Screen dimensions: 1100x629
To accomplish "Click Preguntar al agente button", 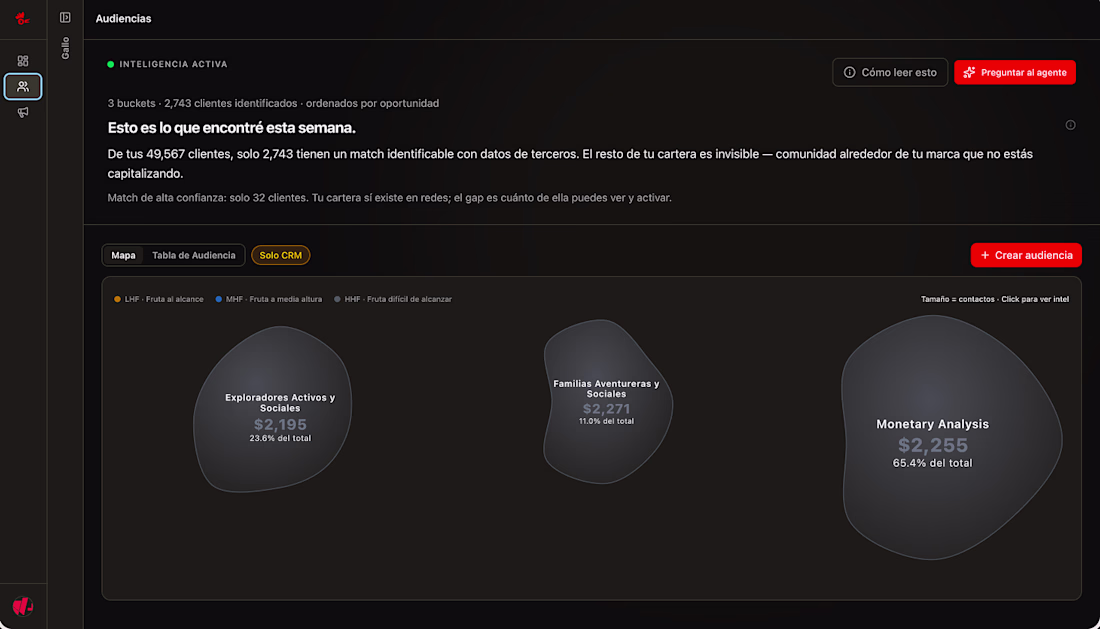I will point(1014,72).
